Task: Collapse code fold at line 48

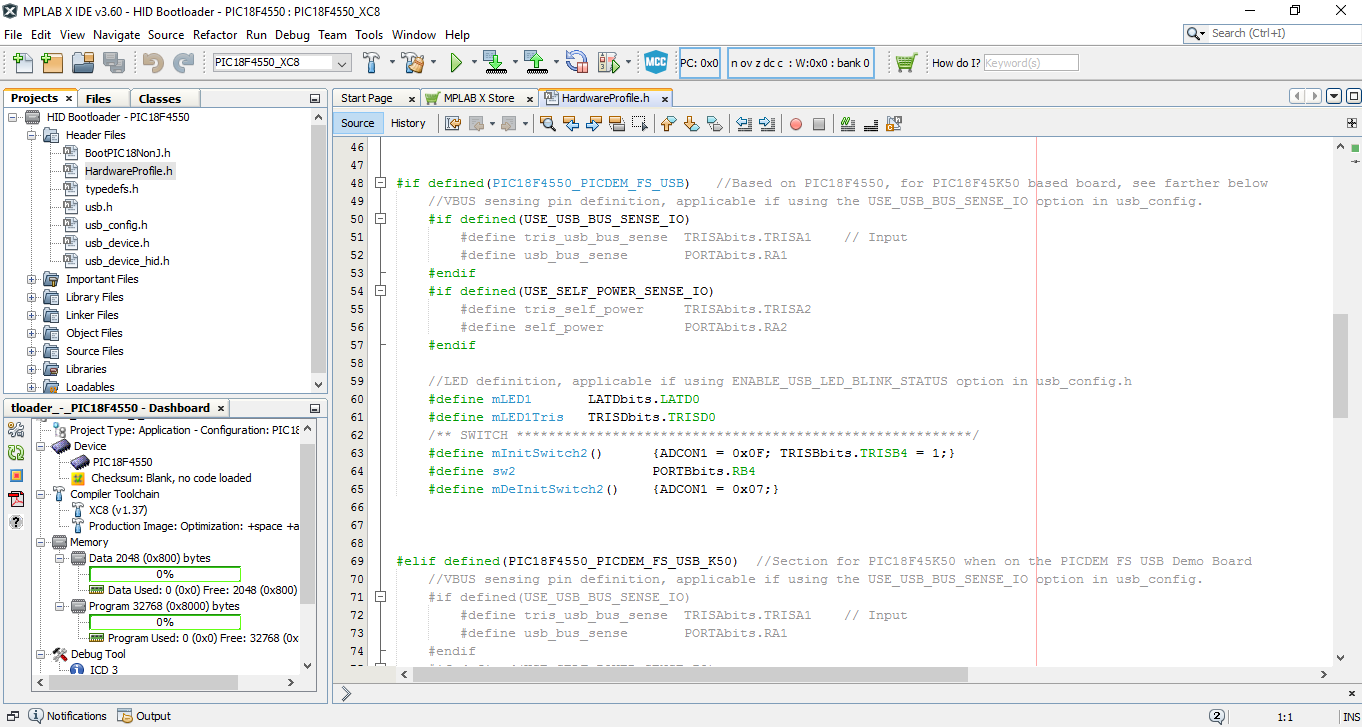Action: coord(380,183)
